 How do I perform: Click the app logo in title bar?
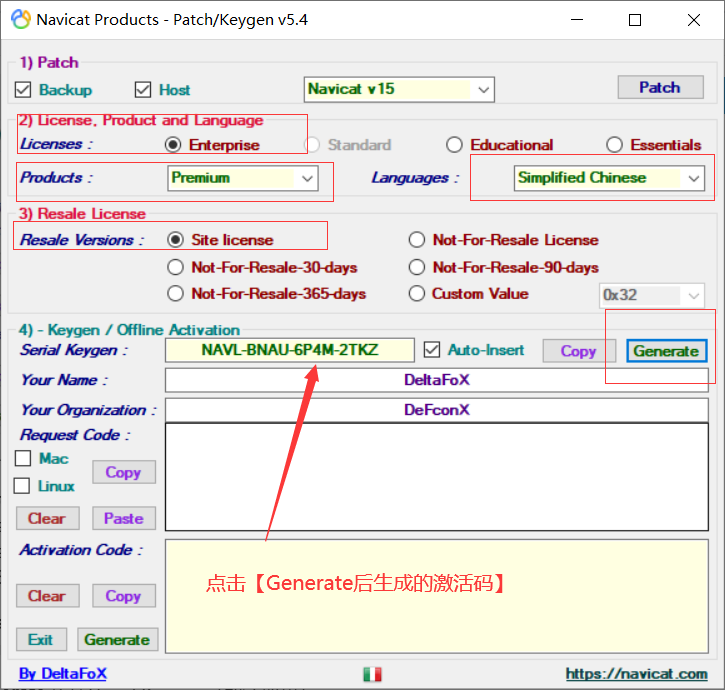point(21,19)
